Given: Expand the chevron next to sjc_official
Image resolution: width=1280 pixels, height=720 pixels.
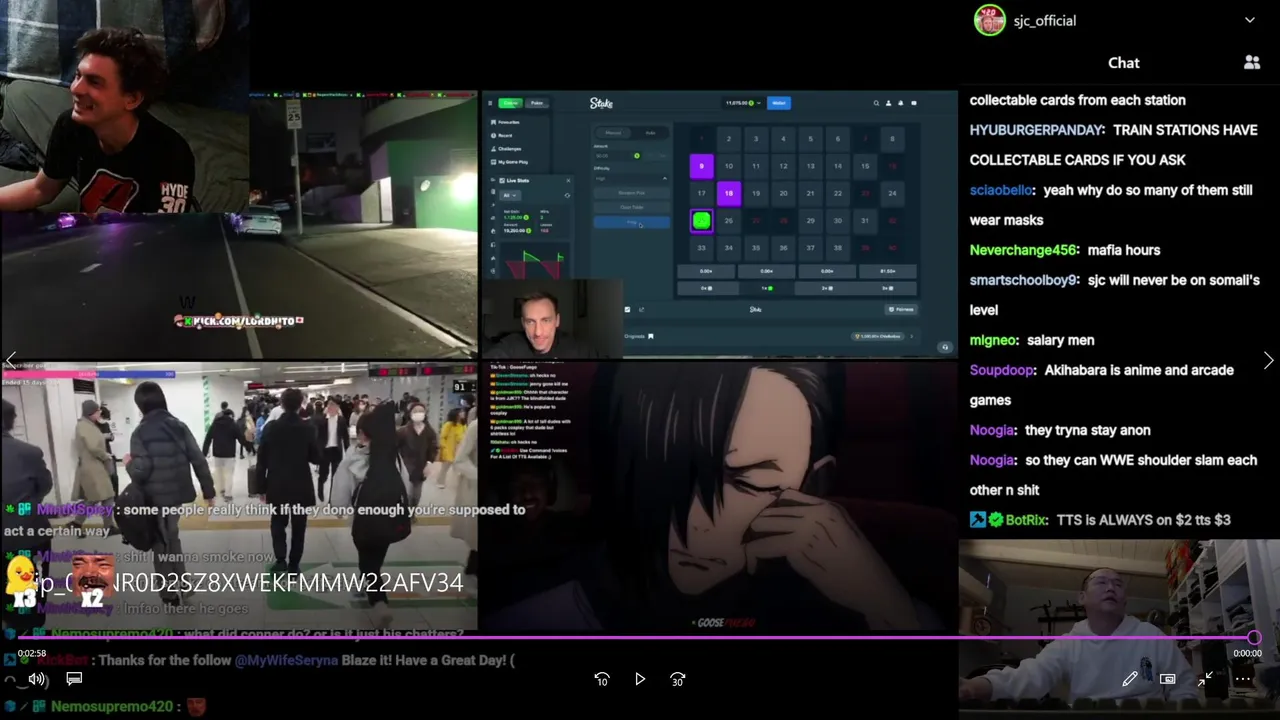Looking at the screenshot, I should (1250, 20).
